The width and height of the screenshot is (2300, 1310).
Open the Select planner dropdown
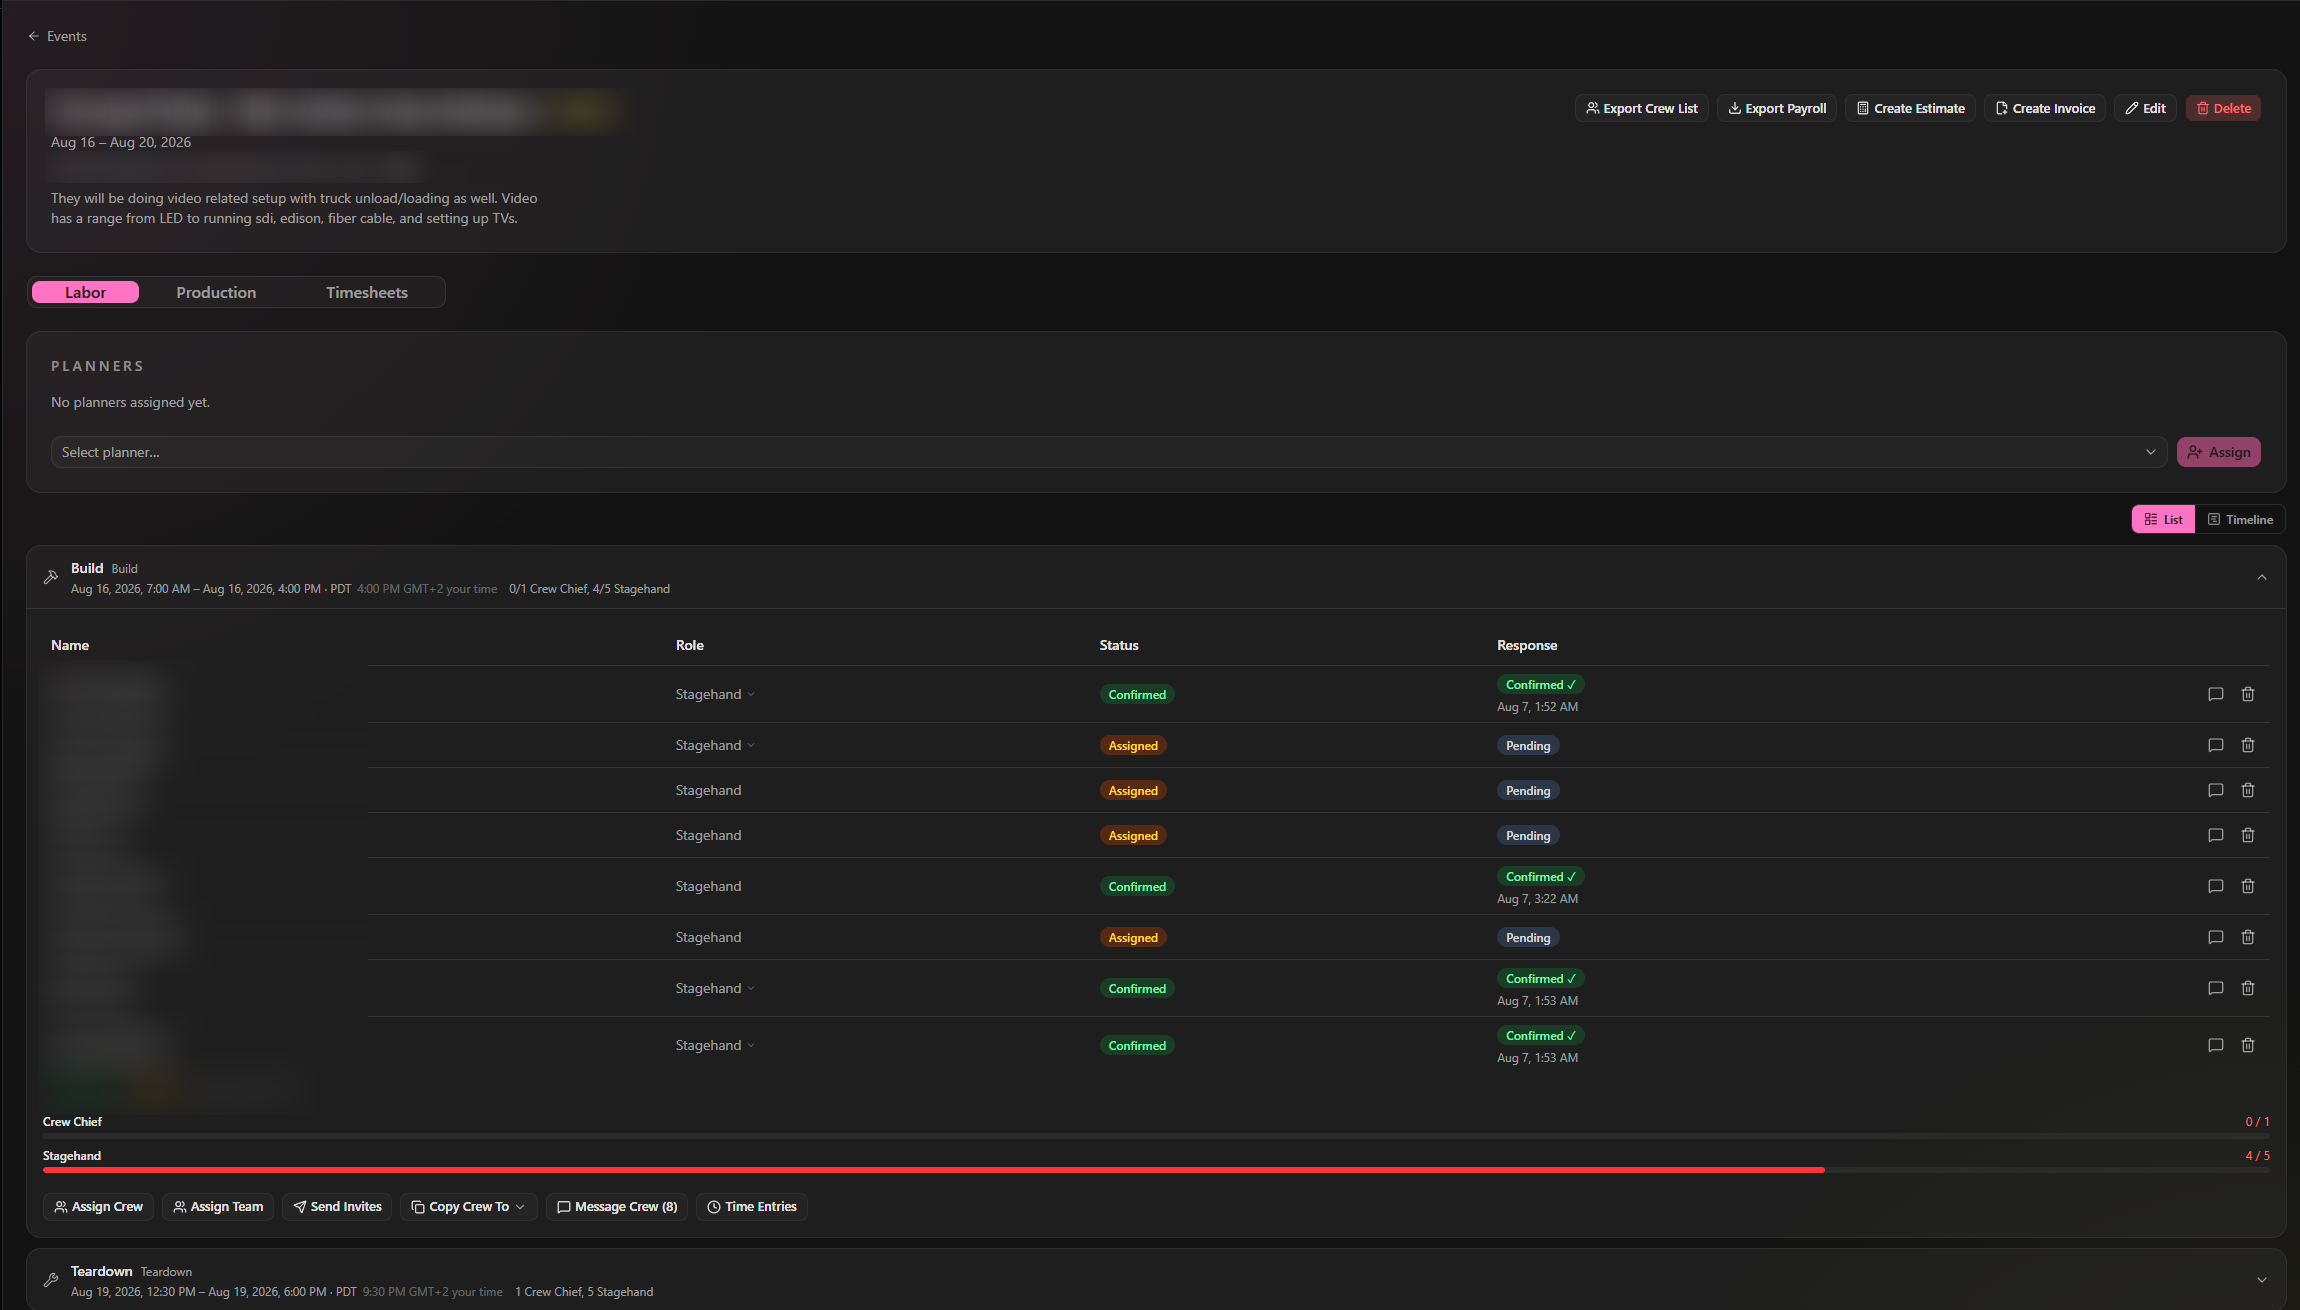(x=1108, y=452)
